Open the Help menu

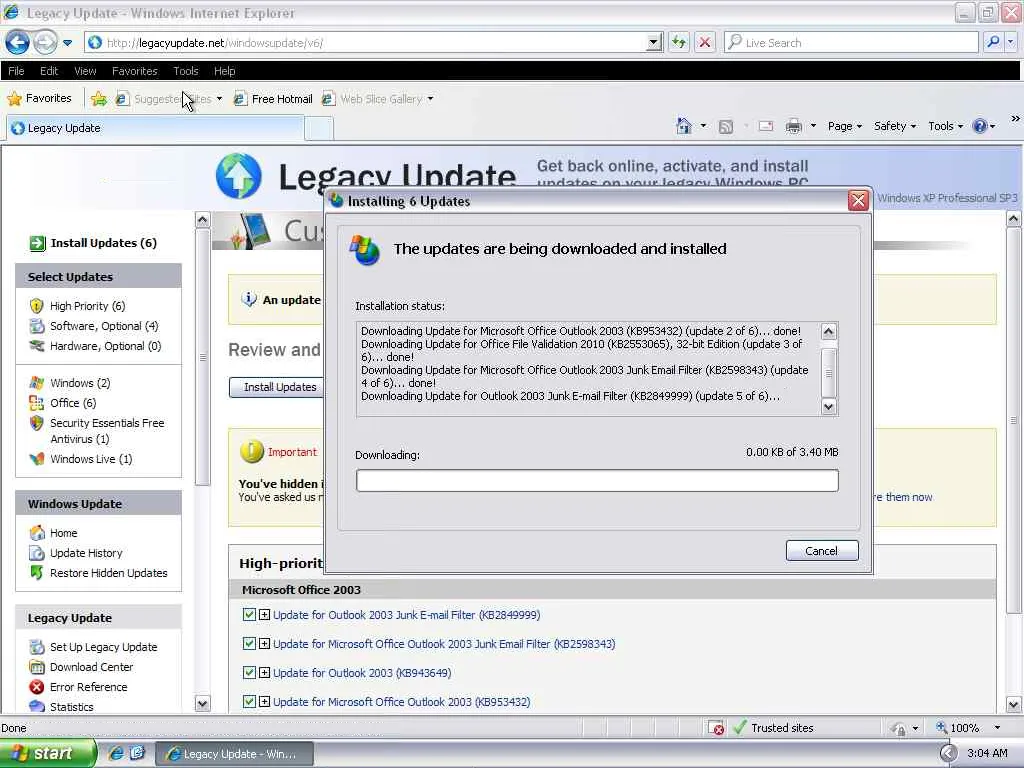(x=225, y=71)
